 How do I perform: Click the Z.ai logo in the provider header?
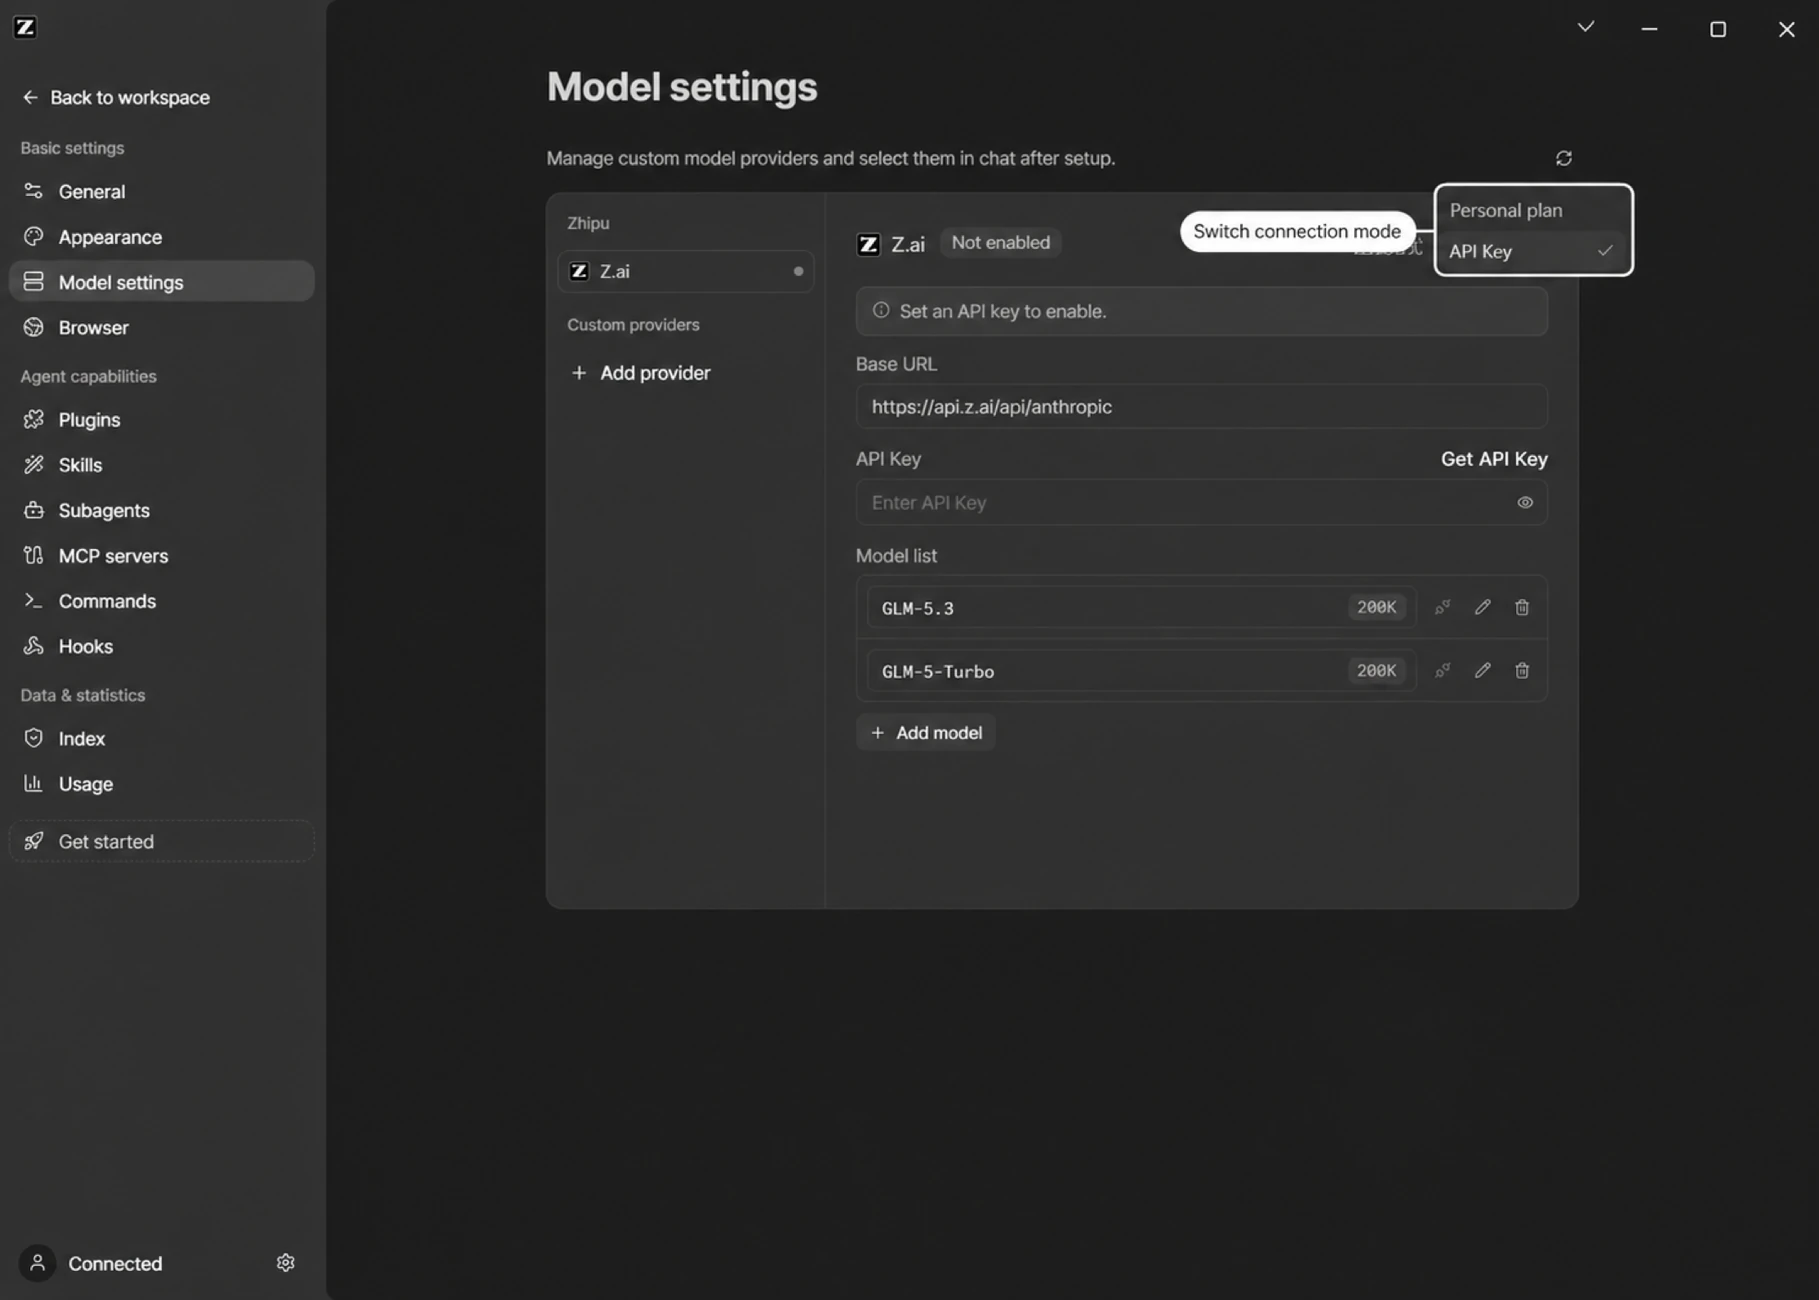coord(868,244)
